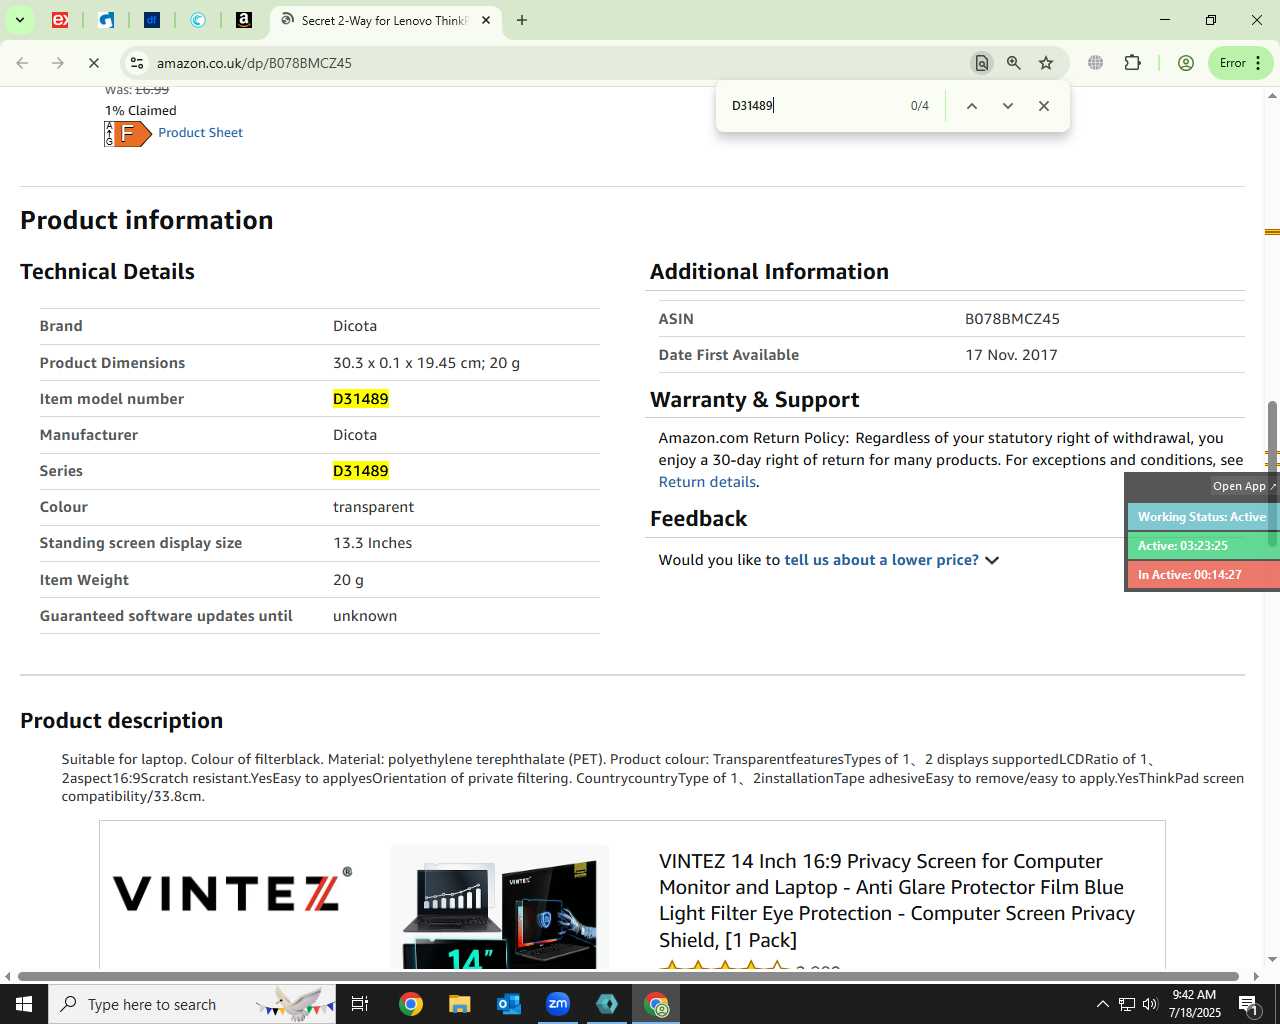Click the red In Active time tracker bar
Image resolution: width=1280 pixels, height=1024 pixels.
(1202, 575)
